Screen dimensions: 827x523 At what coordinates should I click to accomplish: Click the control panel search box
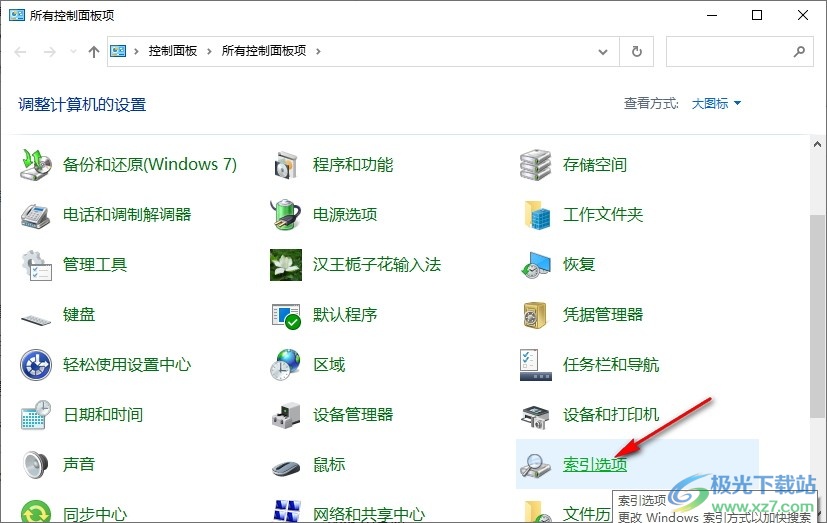(739, 52)
